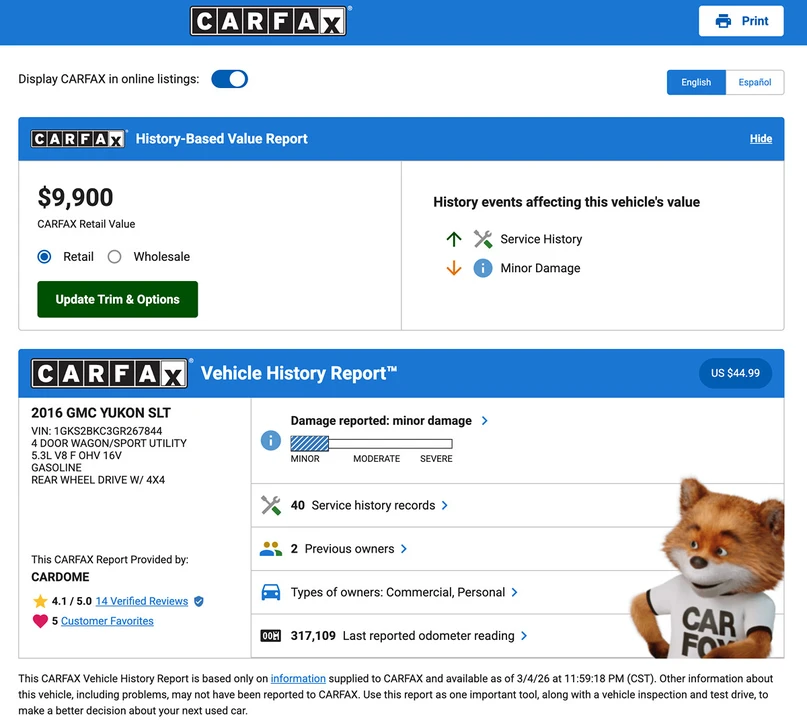
Task: Expand the 2 Previous owners chevron
Action: coord(404,549)
